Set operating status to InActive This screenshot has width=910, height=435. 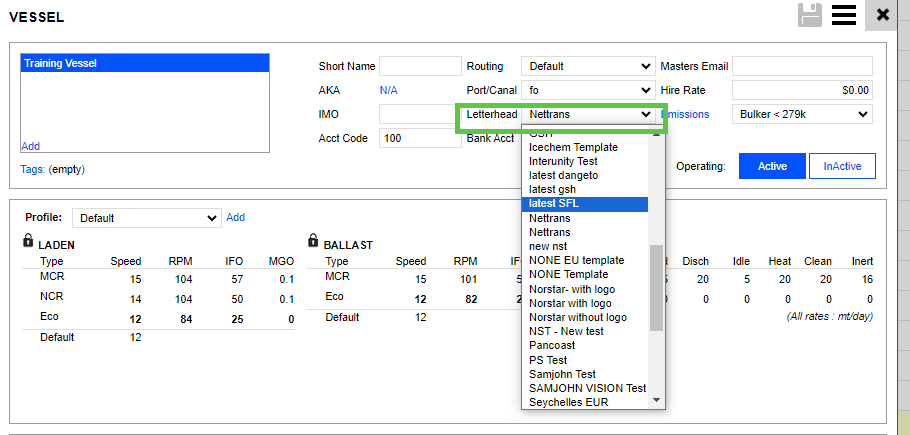point(842,166)
